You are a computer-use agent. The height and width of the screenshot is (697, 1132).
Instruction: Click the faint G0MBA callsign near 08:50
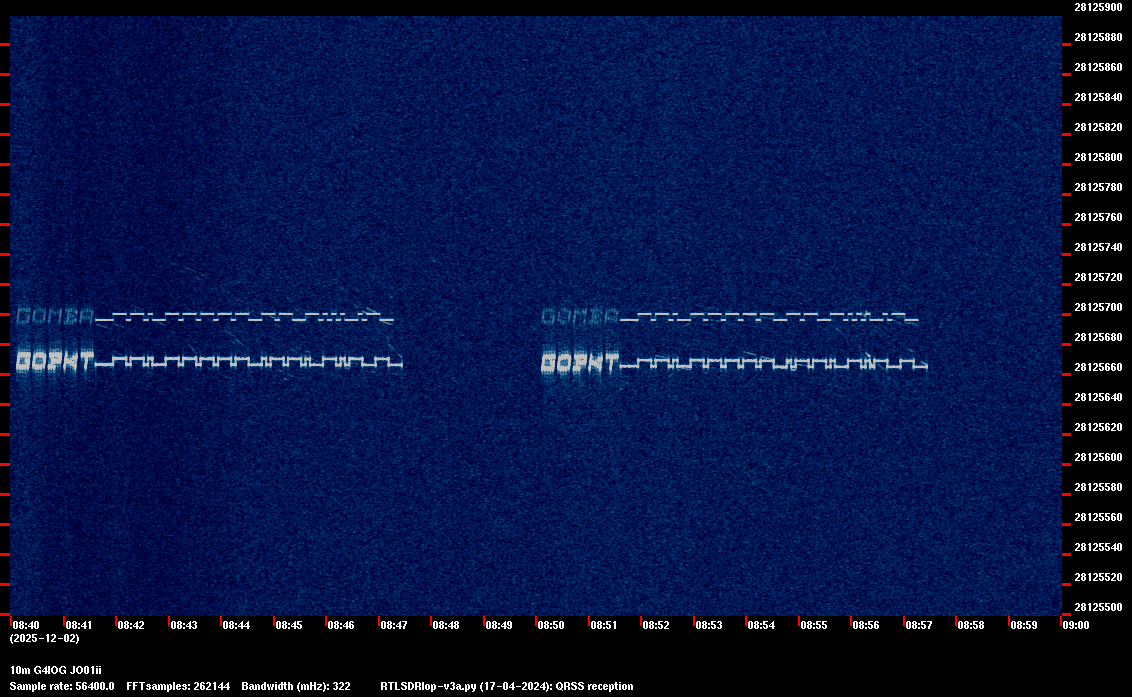(x=580, y=316)
